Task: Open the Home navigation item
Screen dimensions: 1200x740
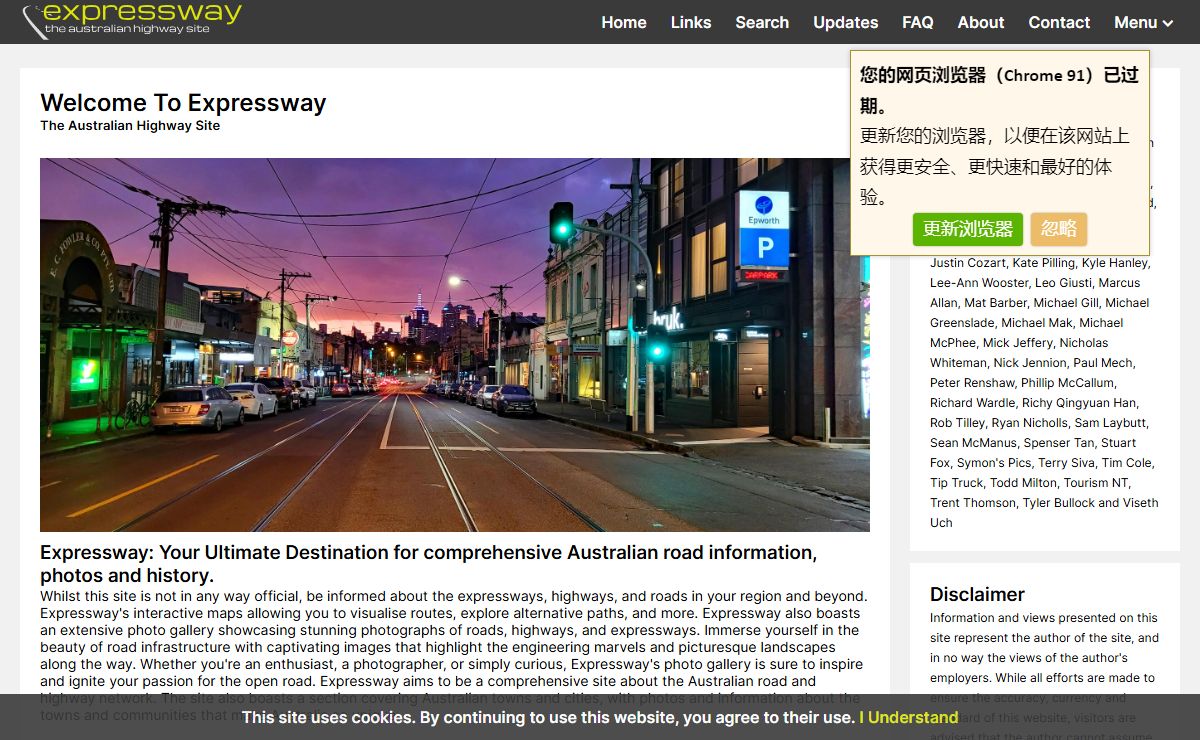Action: pyautogui.click(x=623, y=22)
